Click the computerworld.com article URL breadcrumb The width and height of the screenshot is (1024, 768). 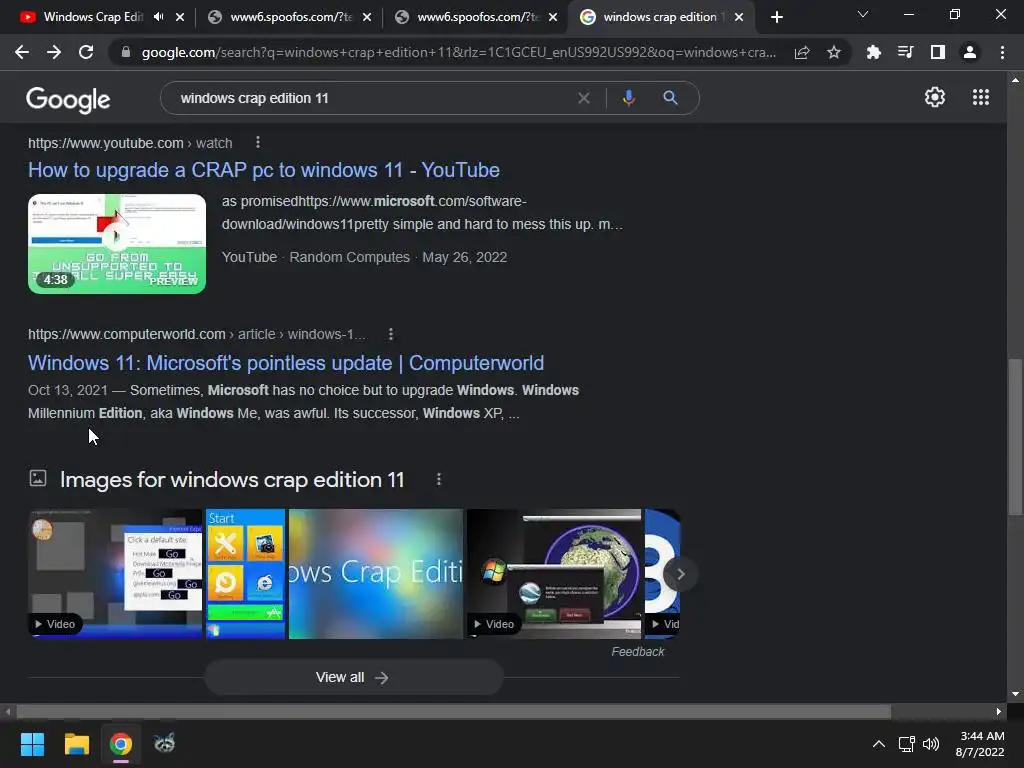pyautogui.click(x=197, y=334)
